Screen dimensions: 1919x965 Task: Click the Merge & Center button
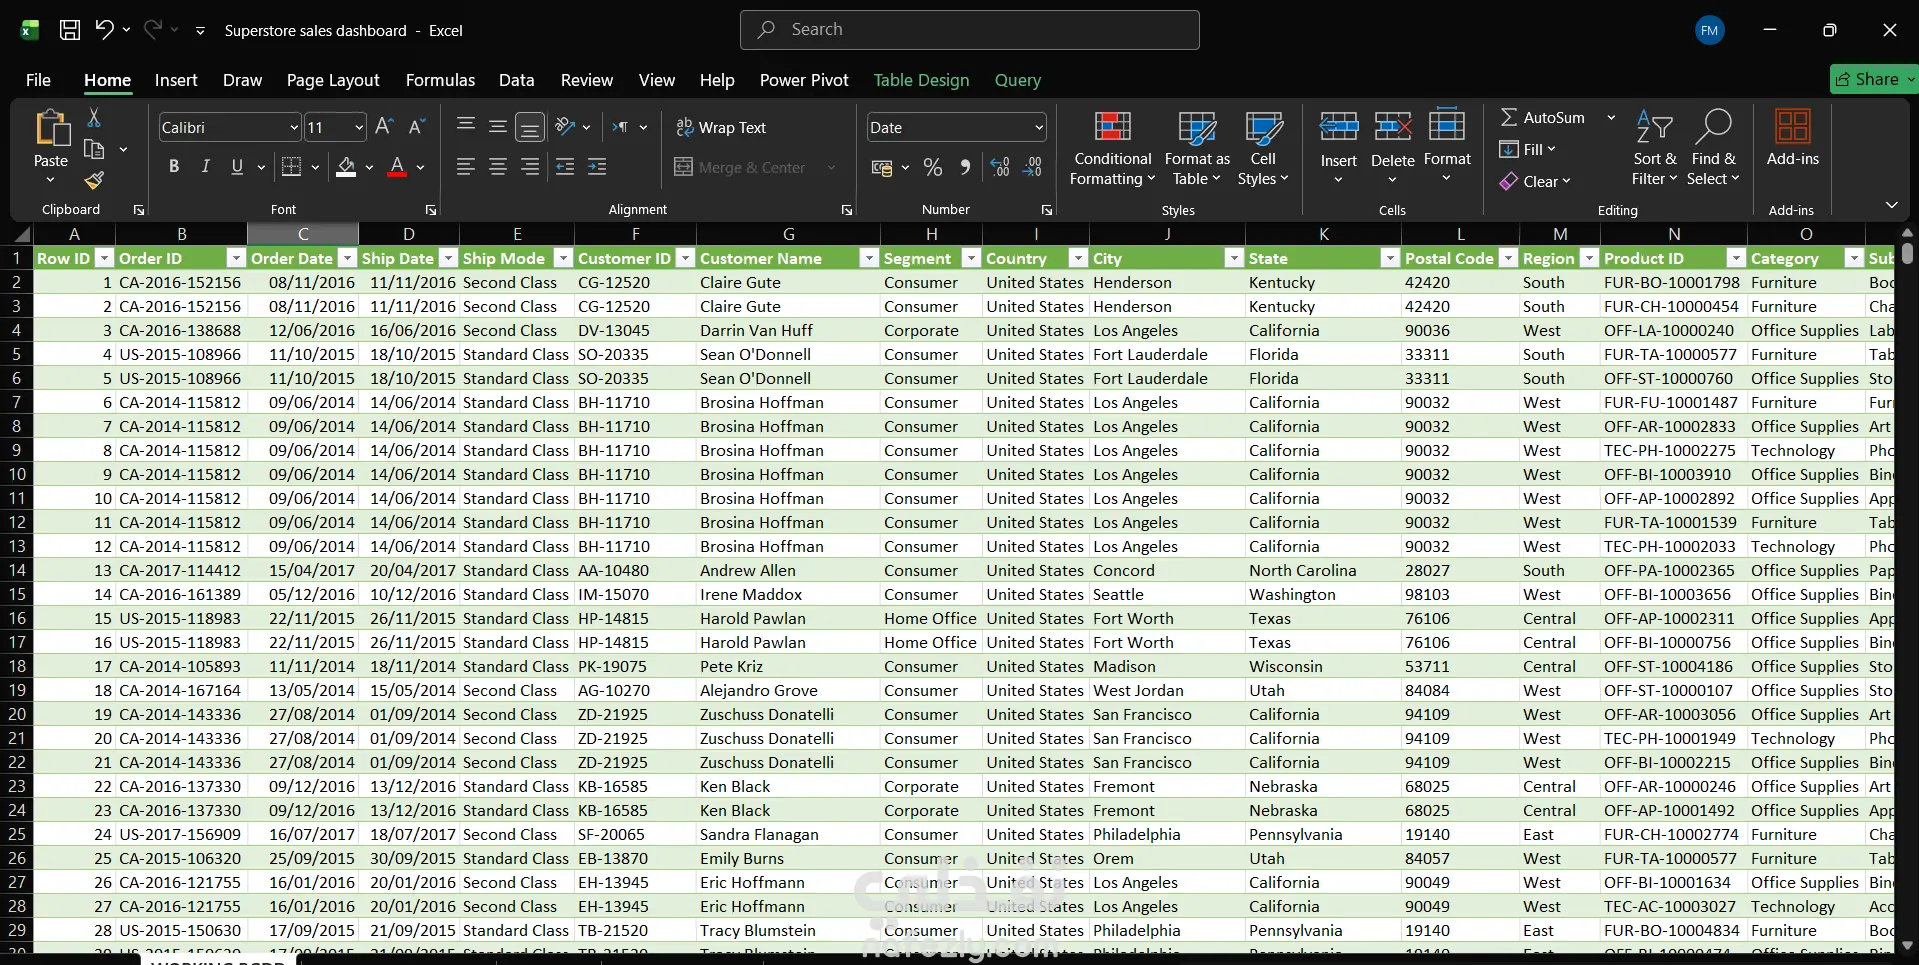pyautogui.click(x=740, y=167)
